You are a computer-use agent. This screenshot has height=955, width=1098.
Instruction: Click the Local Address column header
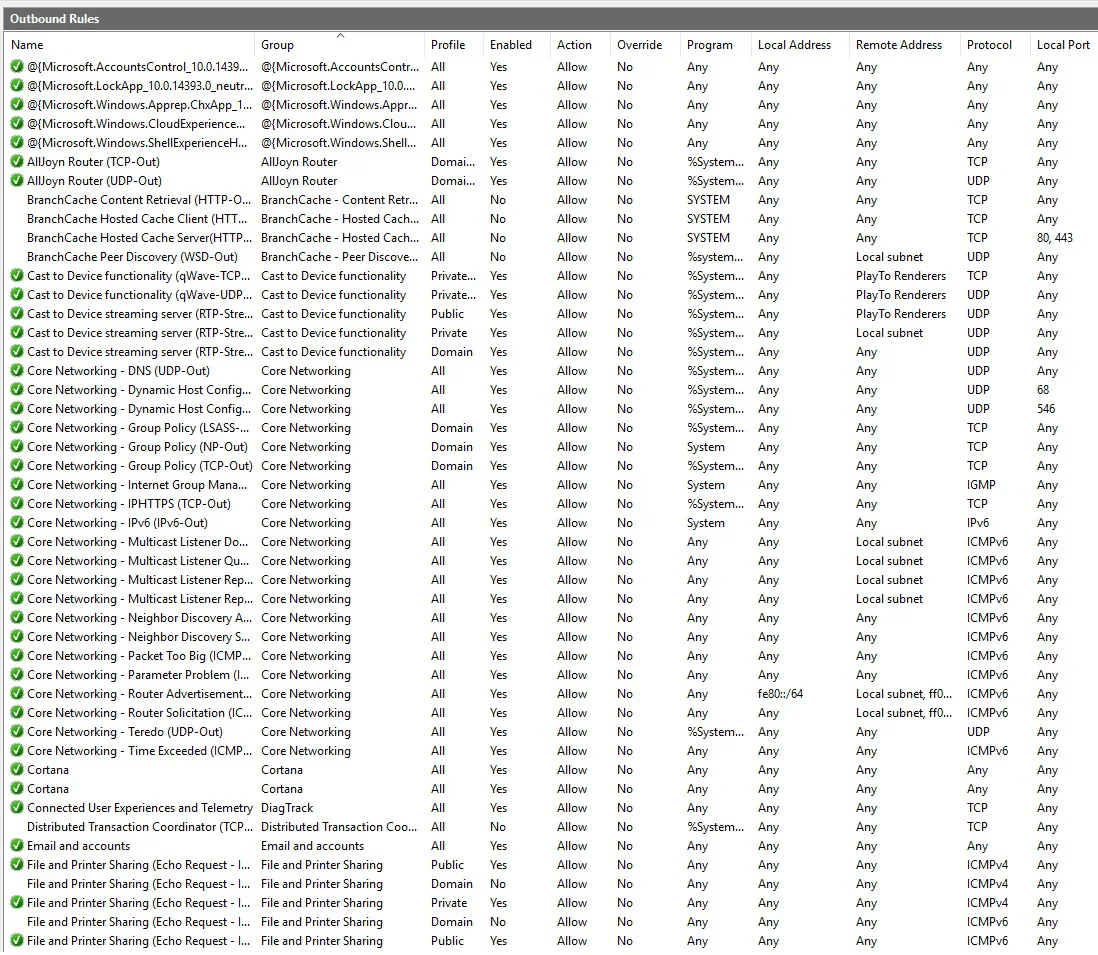[800, 45]
